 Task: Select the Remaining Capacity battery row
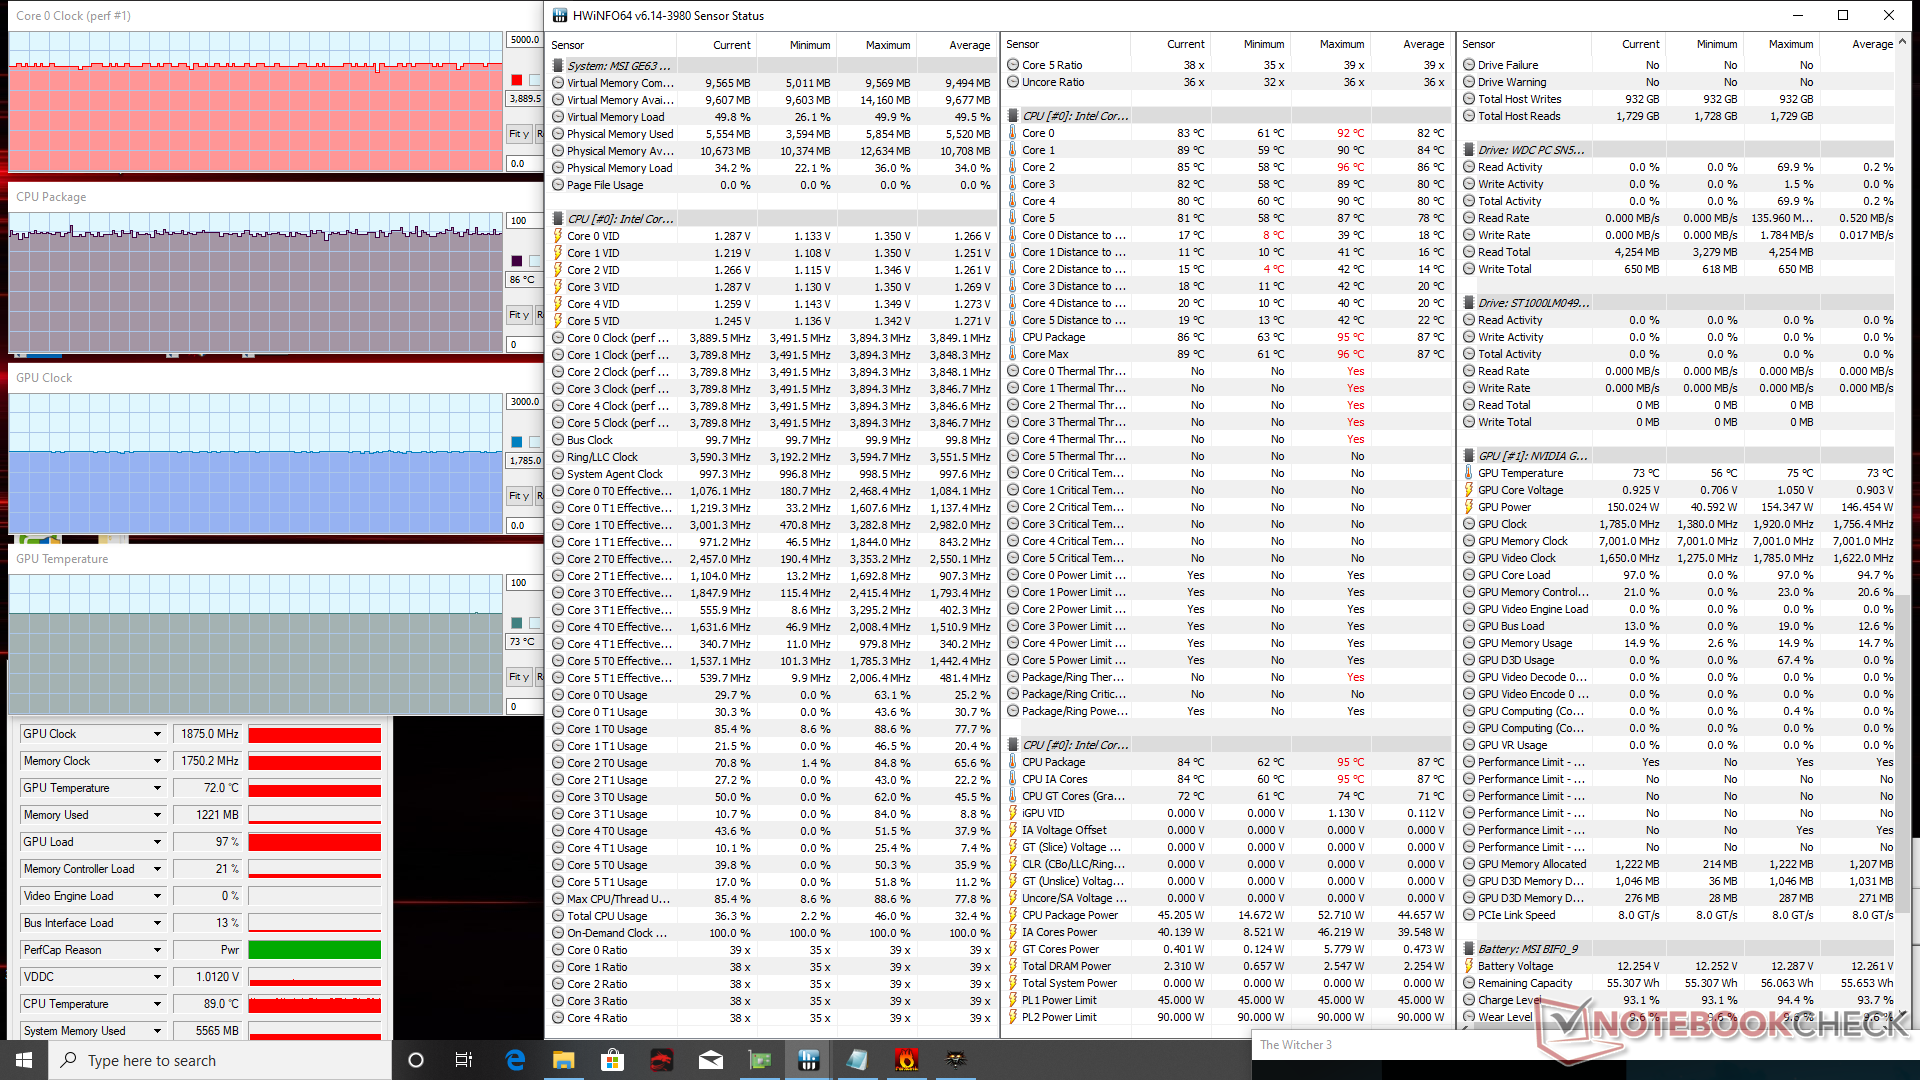pyautogui.click(x=1679, y=983)
